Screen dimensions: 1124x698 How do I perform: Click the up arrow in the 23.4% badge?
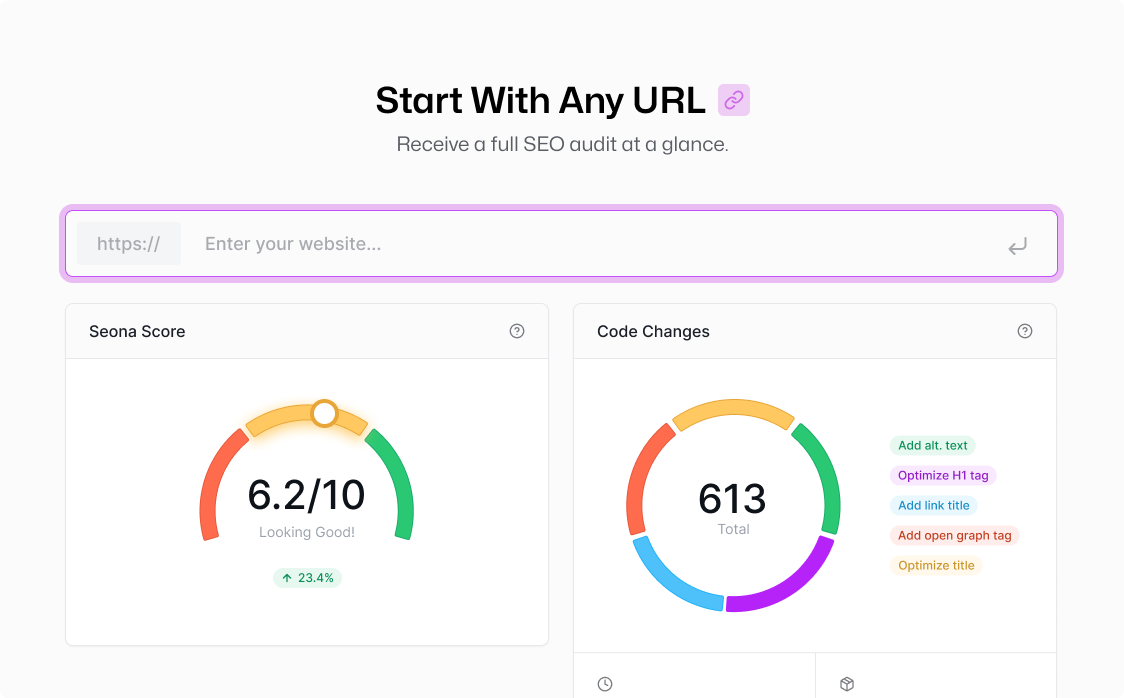287,578
